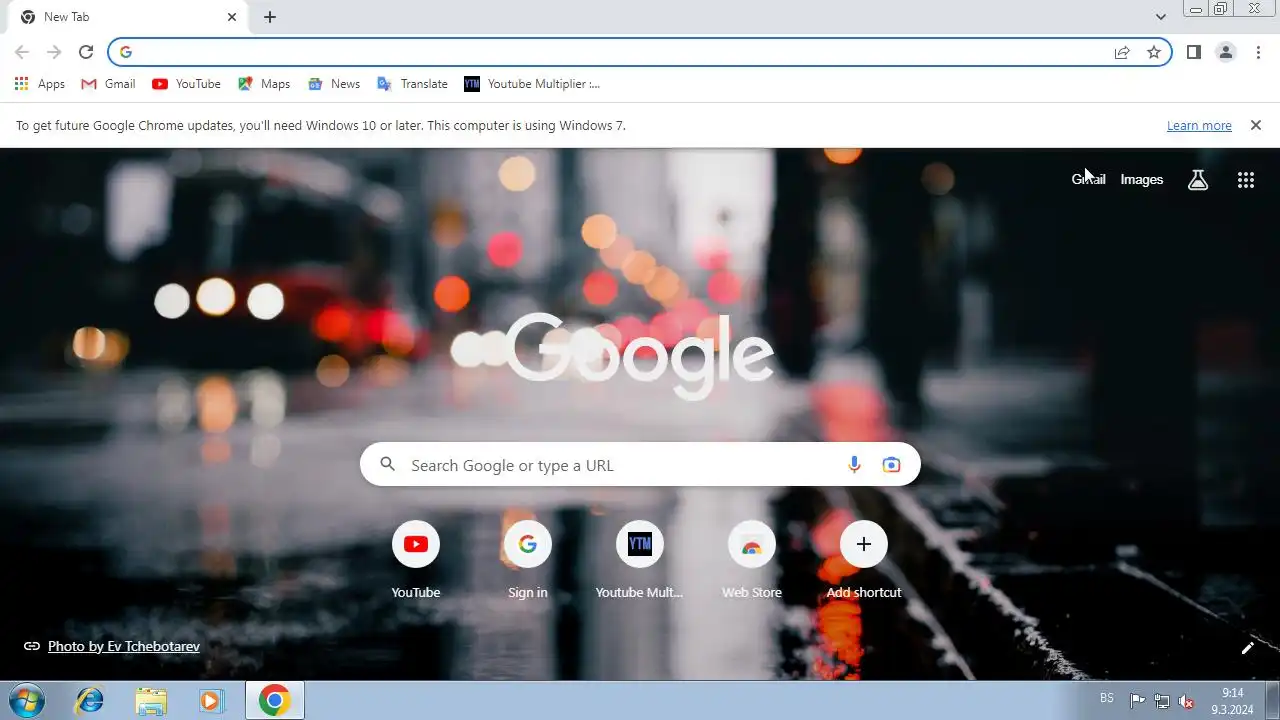Viewport: 1280px width, 720px height.
Task: Open the Web Store shortcut tile
Action: pos(752,561)
